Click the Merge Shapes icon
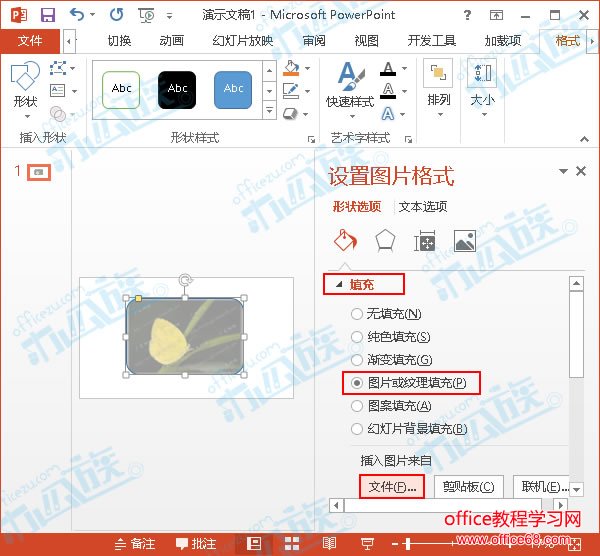The width and height of the screenshot is (600, 556). click(x=58, y=114)
